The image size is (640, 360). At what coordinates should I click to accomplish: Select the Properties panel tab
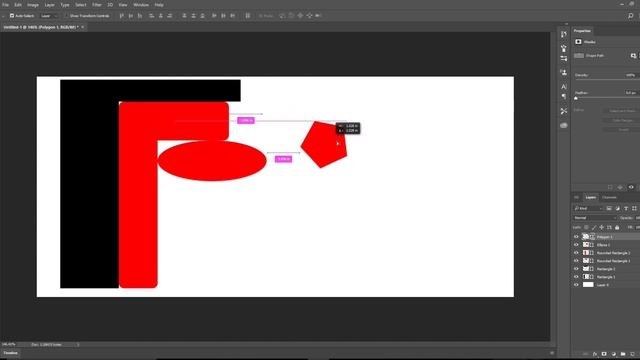[x=582, y=31]
